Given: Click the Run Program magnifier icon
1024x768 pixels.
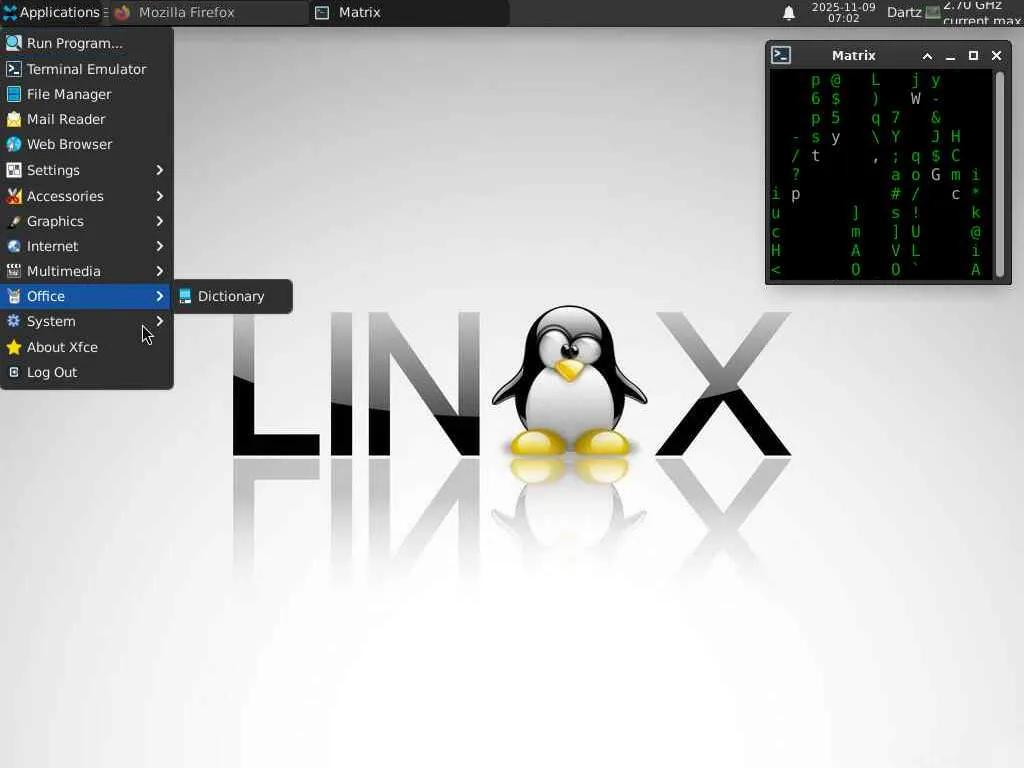Looking at the screenshot, I should click(x=14, y=43).
